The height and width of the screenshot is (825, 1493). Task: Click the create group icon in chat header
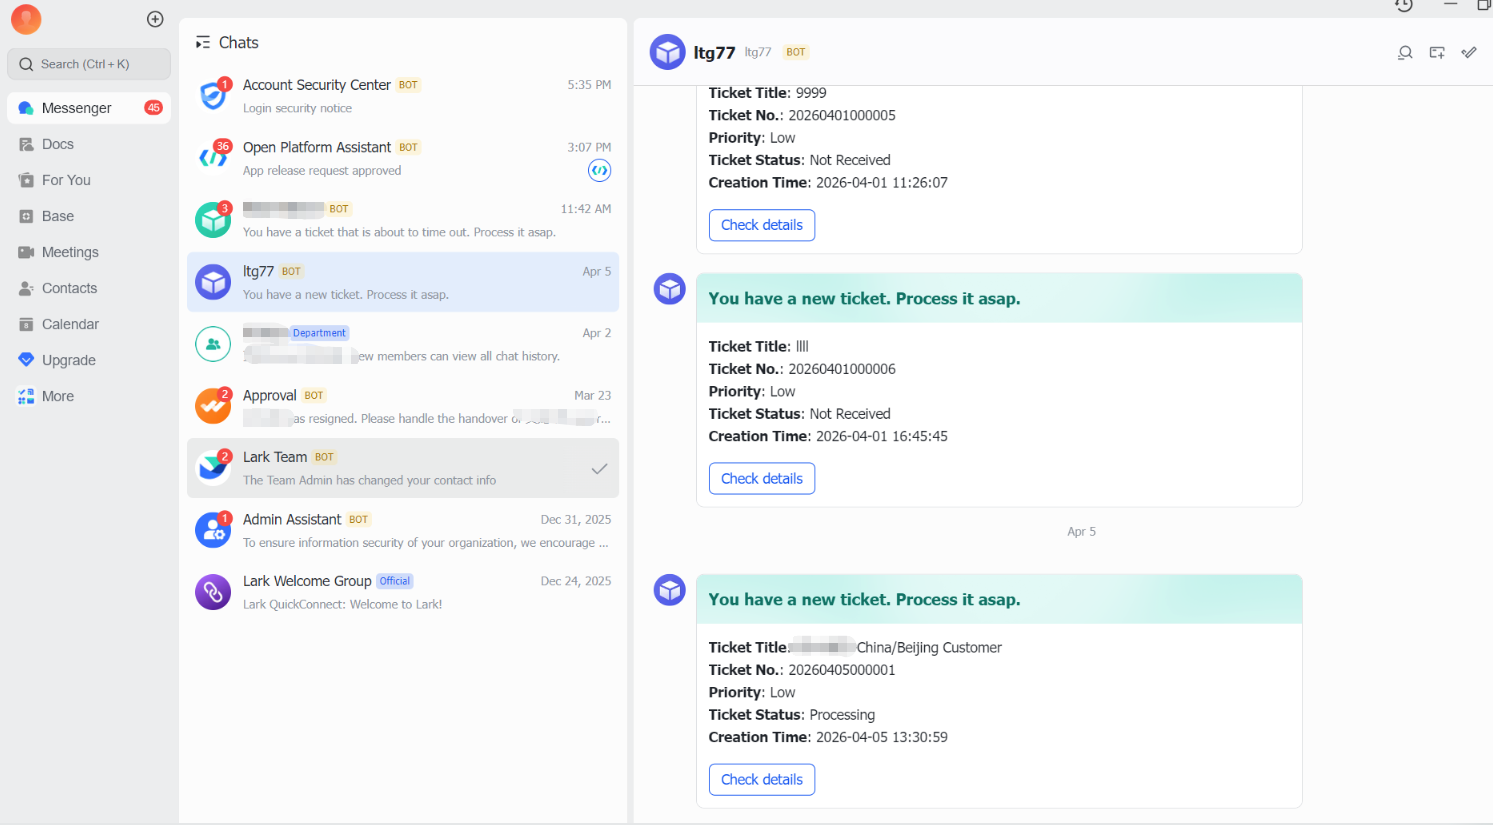tap(1437, 53)
